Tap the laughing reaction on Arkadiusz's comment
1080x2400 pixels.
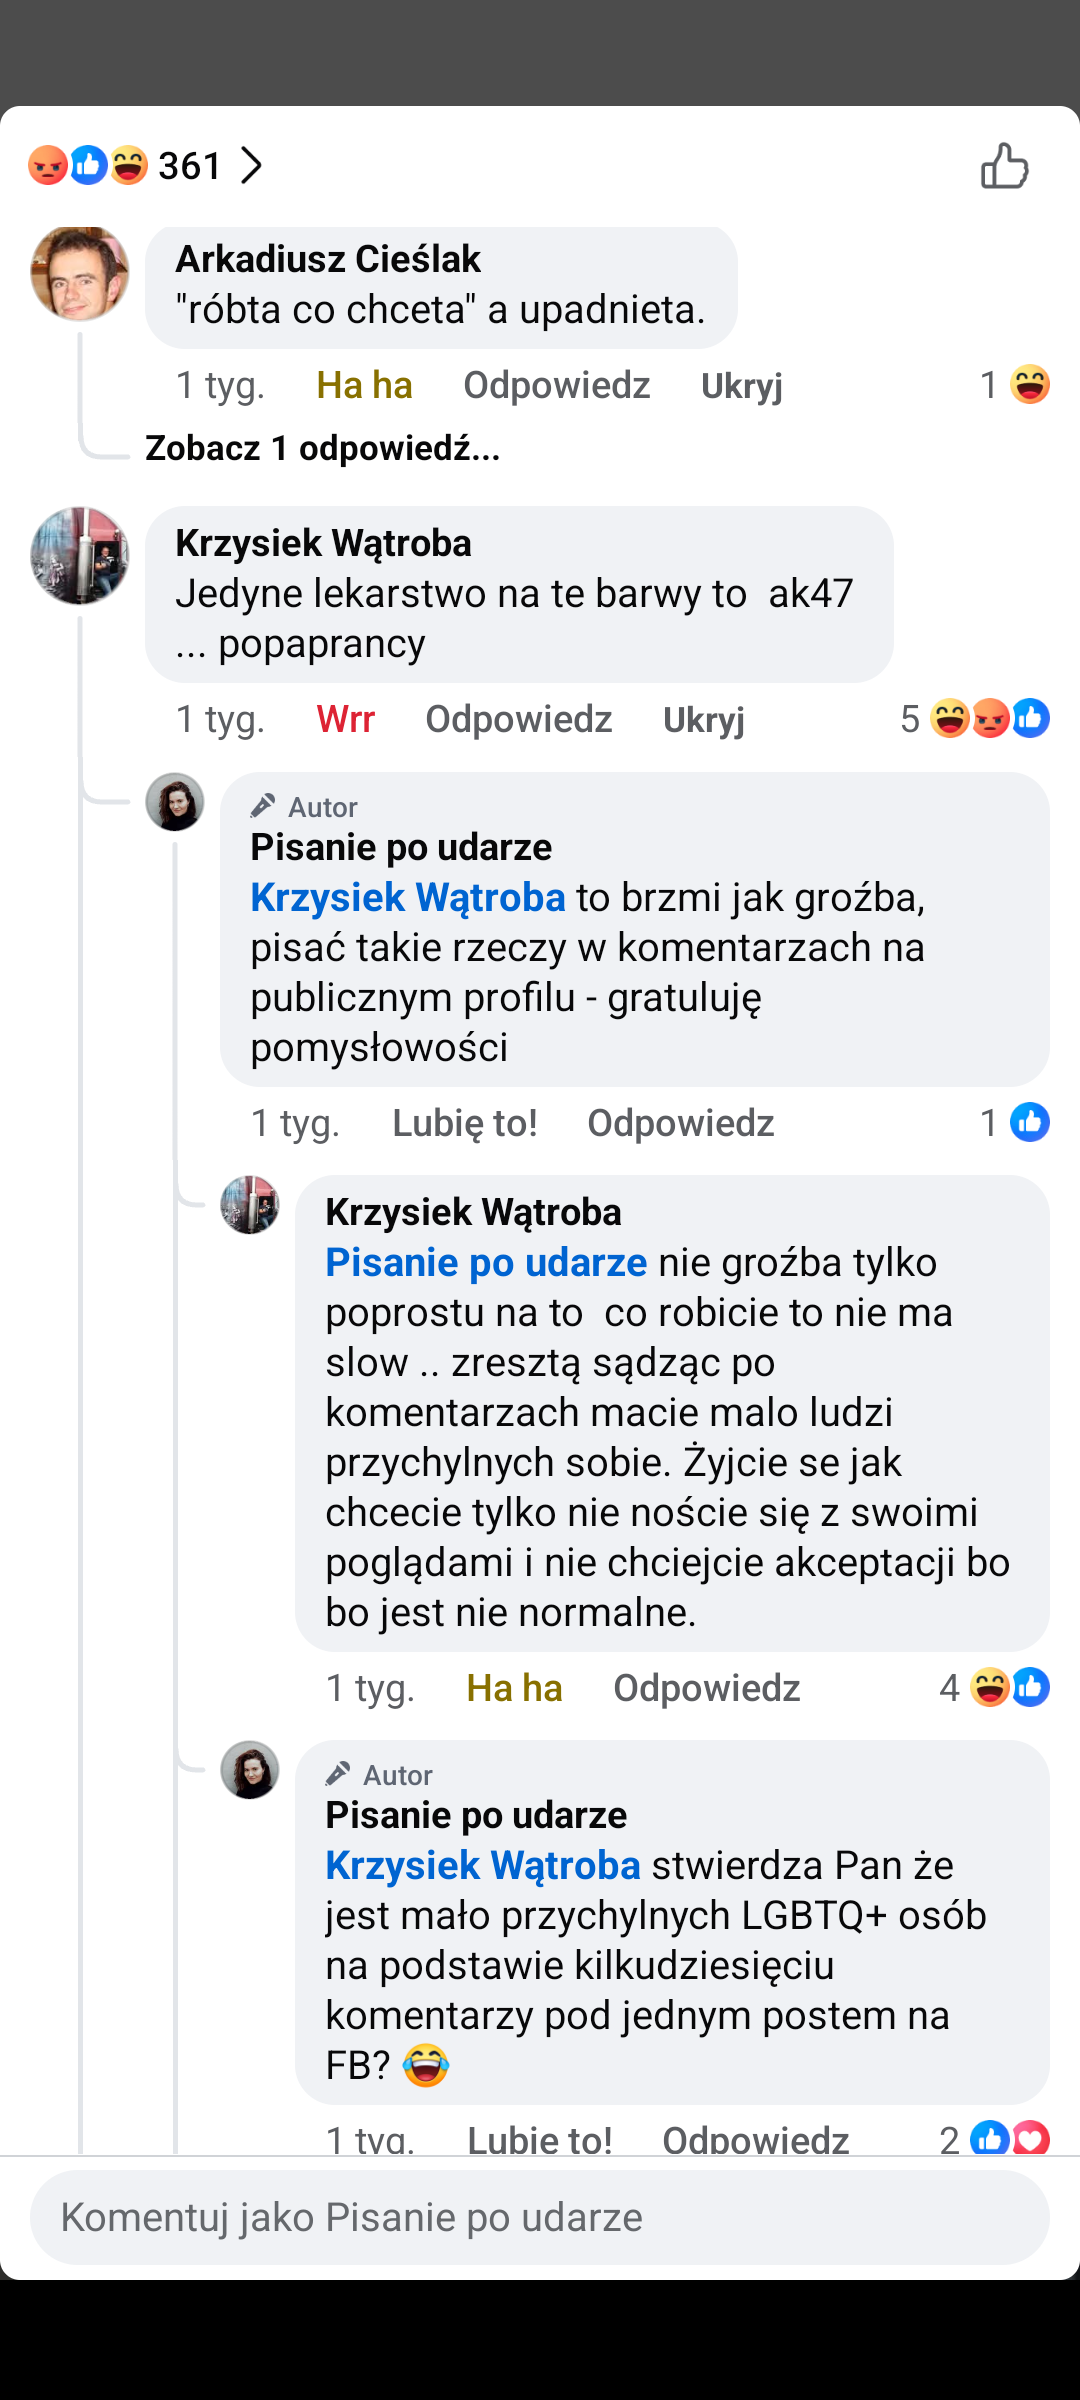coord(1029,385)
